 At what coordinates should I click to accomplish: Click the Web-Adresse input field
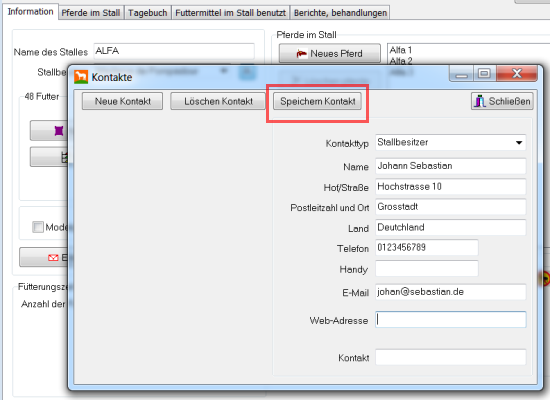(x=450, y=320)
